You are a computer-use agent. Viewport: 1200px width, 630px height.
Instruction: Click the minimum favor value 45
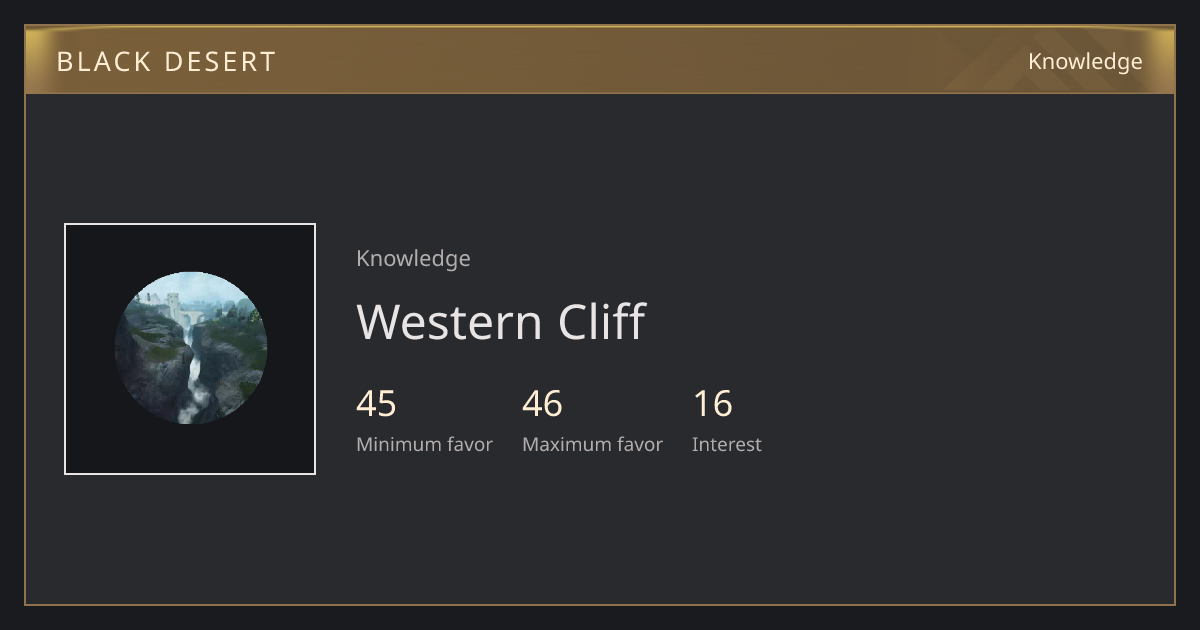coord(376,404)
